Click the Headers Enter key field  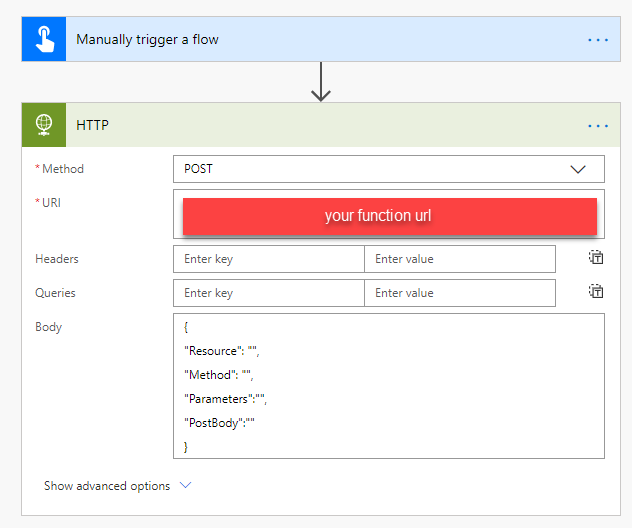[x=268, y=259]
